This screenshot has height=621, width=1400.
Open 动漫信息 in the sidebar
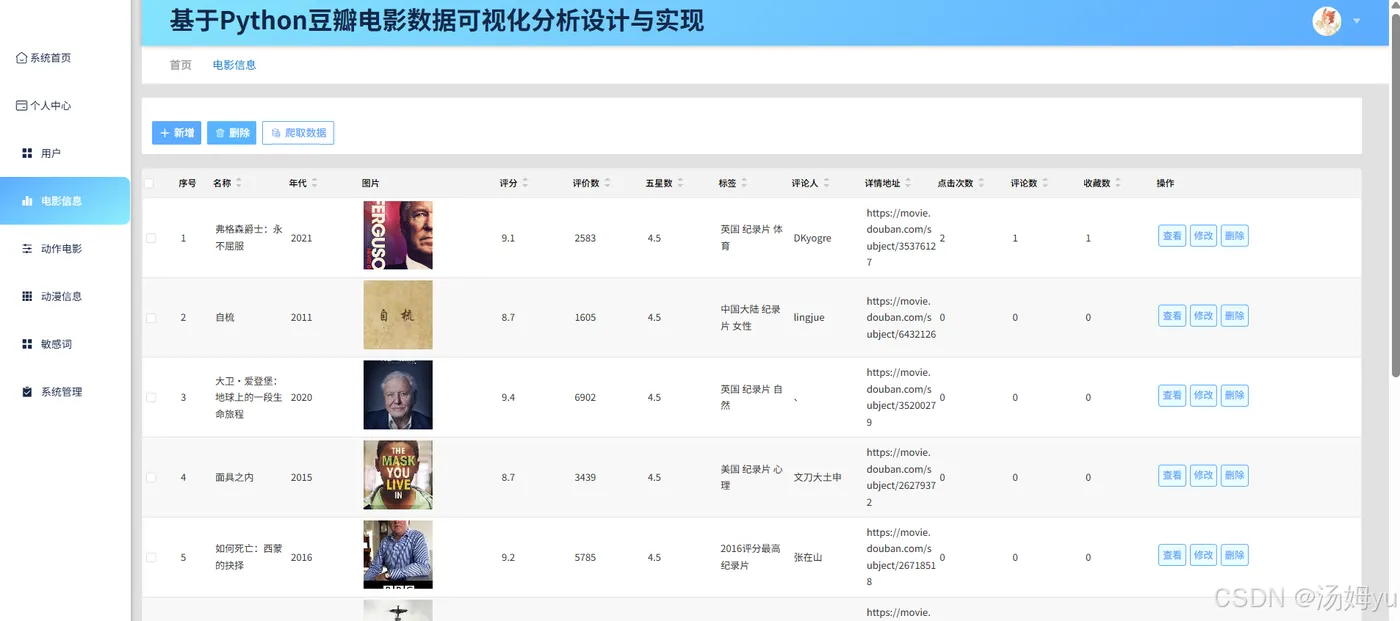click(52, 296)
